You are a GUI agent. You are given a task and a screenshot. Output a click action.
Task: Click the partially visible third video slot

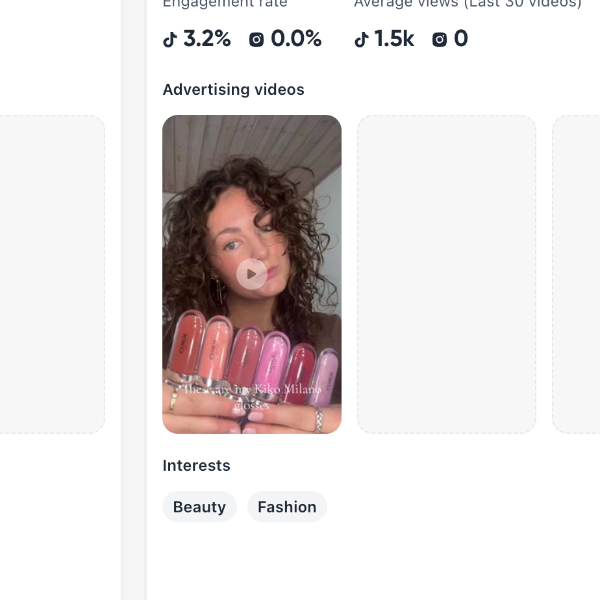tap(576, 274)
